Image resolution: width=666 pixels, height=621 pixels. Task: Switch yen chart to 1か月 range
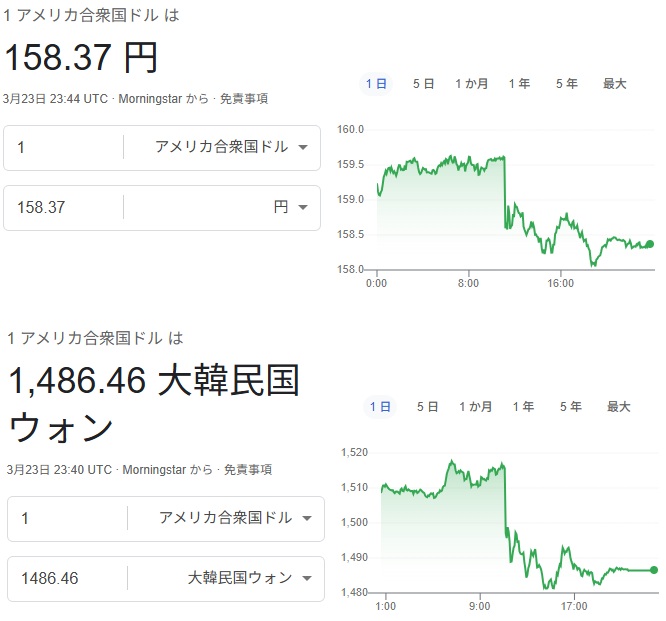click(x=471, y=84)
